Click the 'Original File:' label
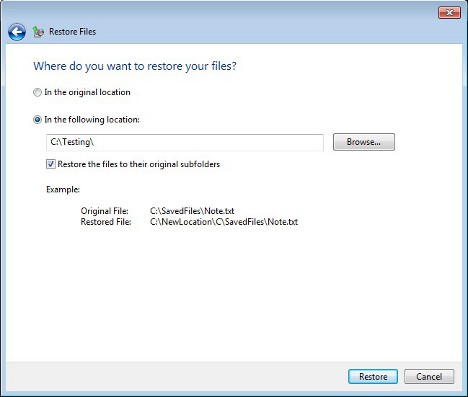This screenshot has width=468, height=397. point(104,211)
